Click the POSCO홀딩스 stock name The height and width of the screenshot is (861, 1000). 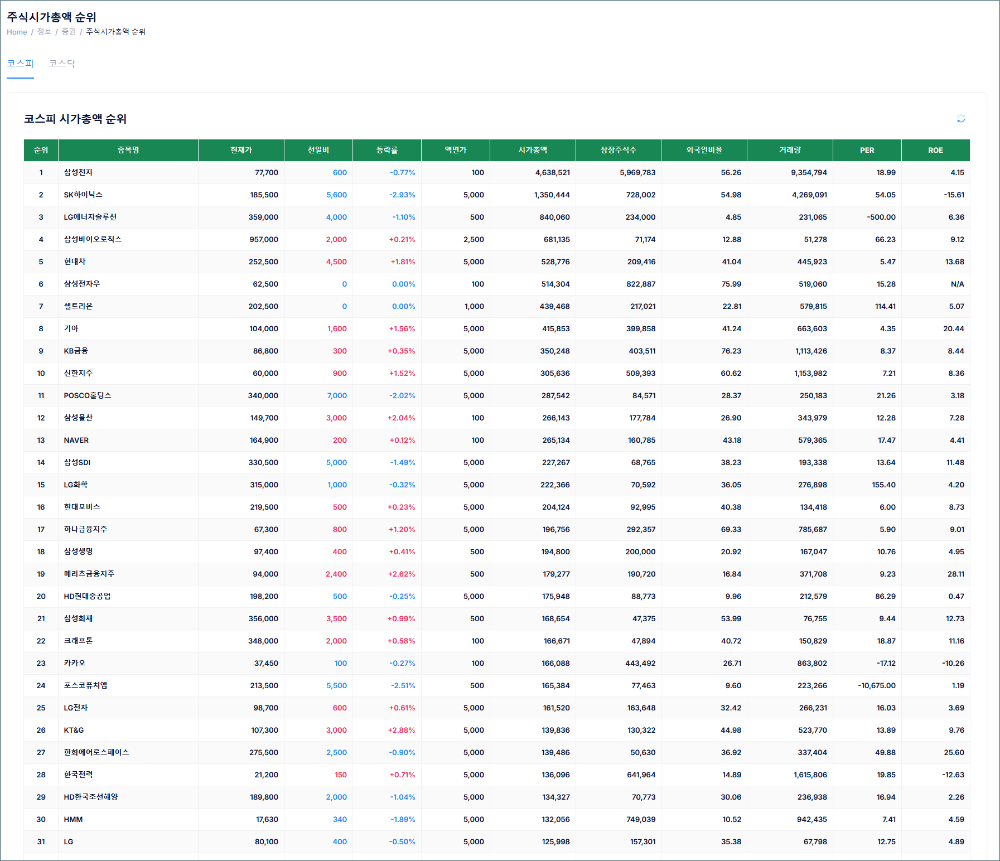pos(87,396)
